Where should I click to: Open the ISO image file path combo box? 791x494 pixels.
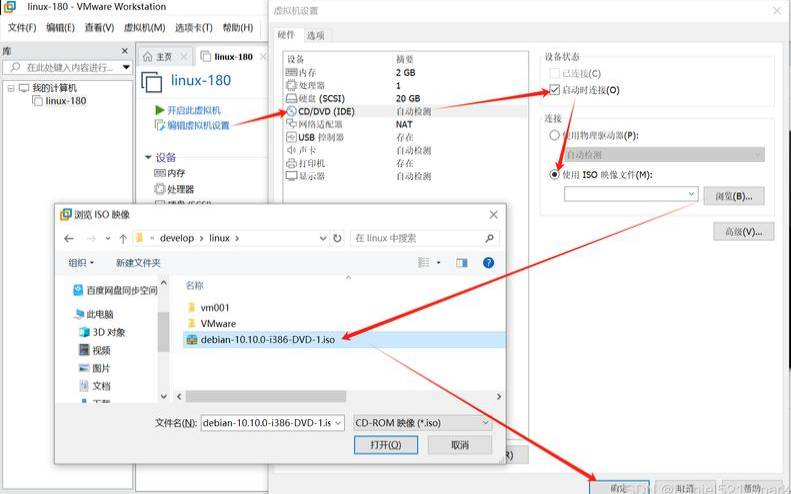631,194
